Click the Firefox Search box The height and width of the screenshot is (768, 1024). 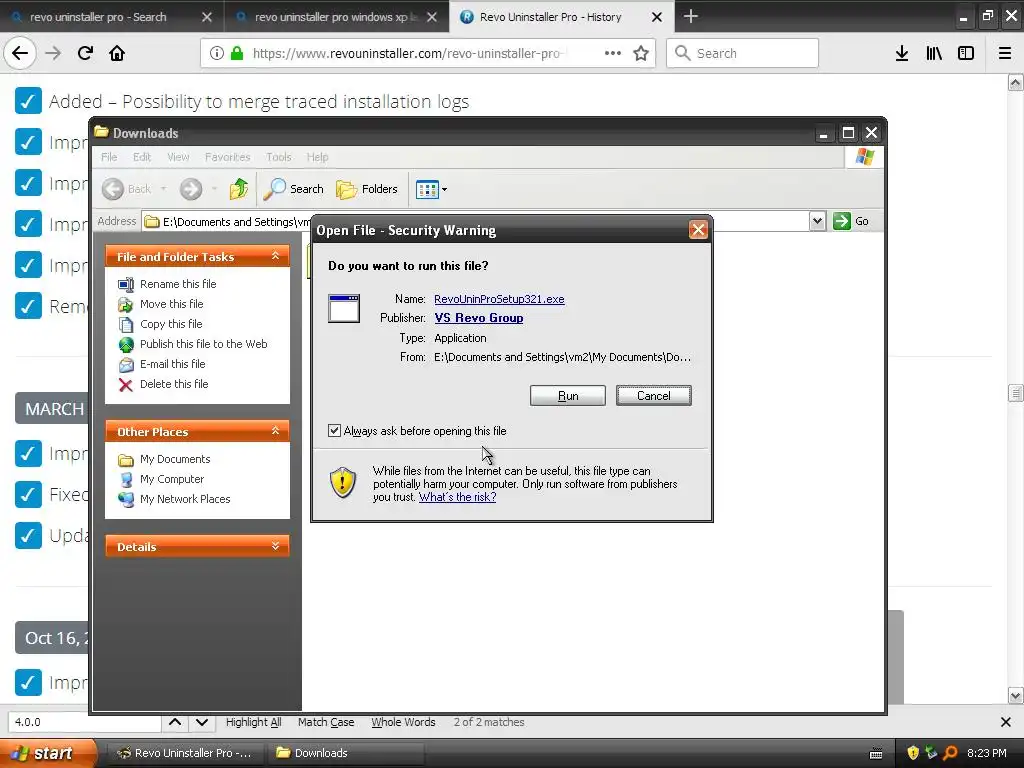(743, 54)
